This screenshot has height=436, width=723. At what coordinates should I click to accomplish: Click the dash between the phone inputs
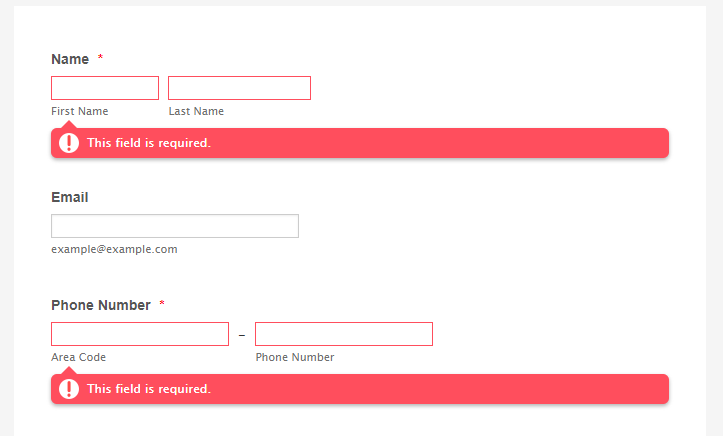click(x=242, y=334)
